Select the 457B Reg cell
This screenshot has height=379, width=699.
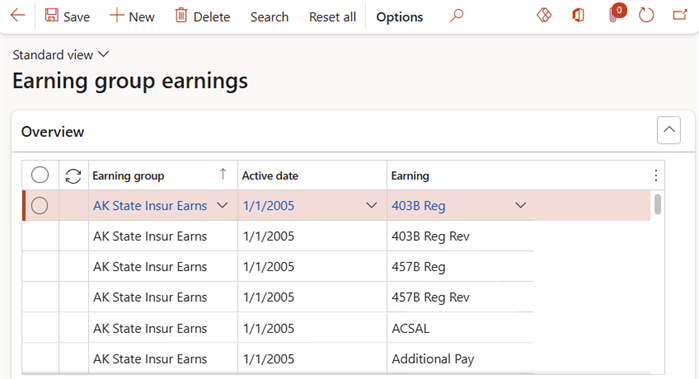(460, 267)
